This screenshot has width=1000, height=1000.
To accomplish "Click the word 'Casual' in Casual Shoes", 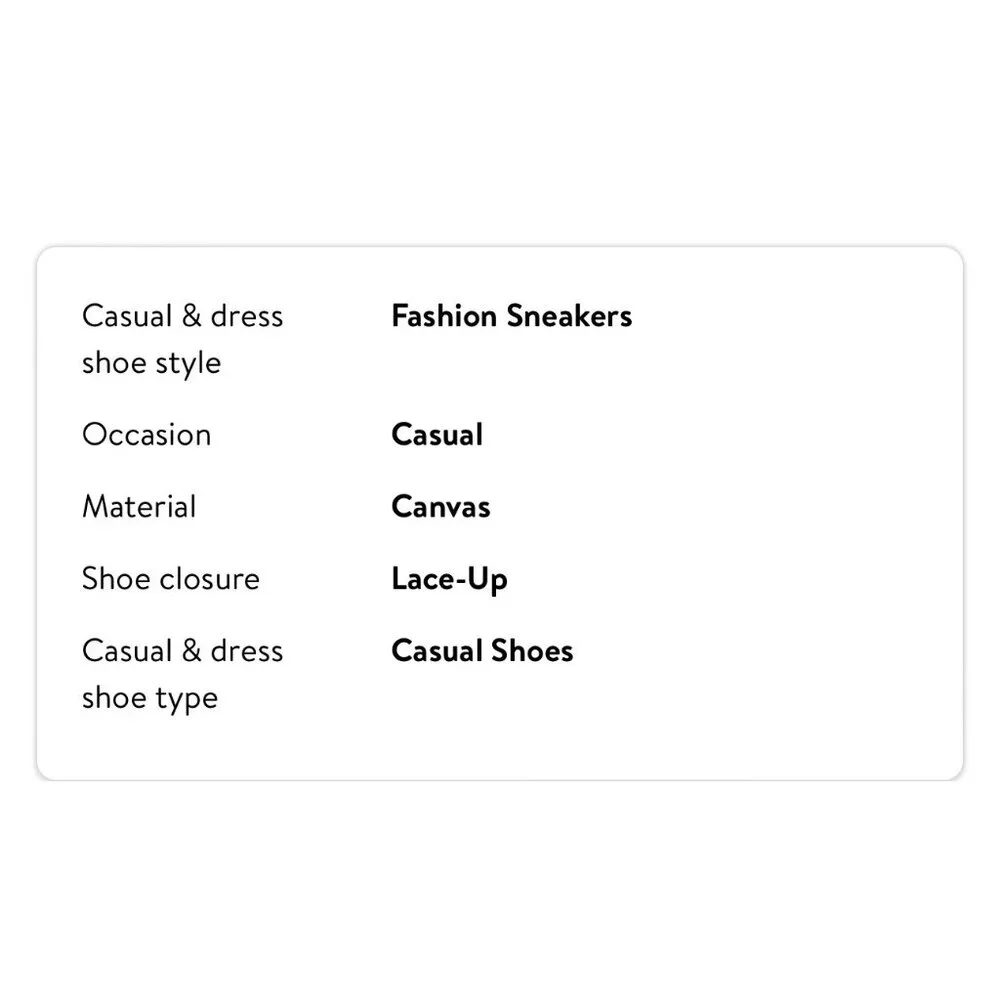I will click(x=437, y=651).
